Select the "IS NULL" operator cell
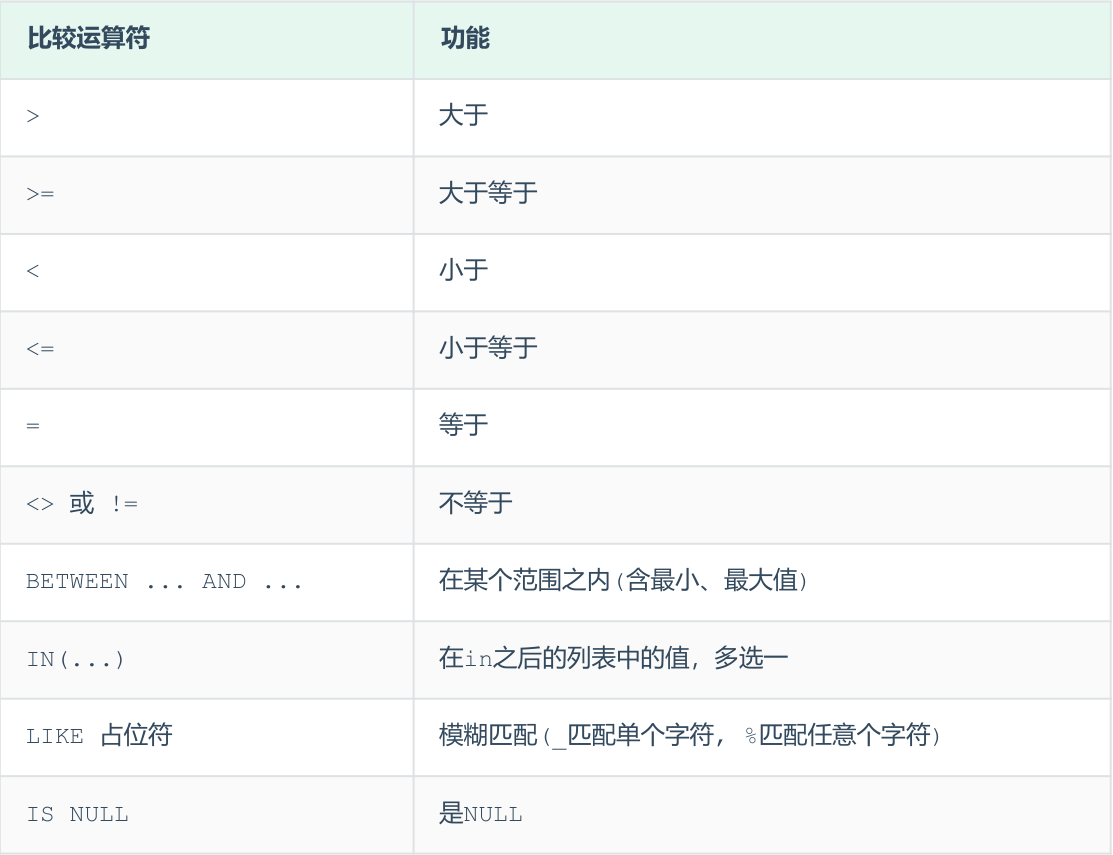 [78, 815]
